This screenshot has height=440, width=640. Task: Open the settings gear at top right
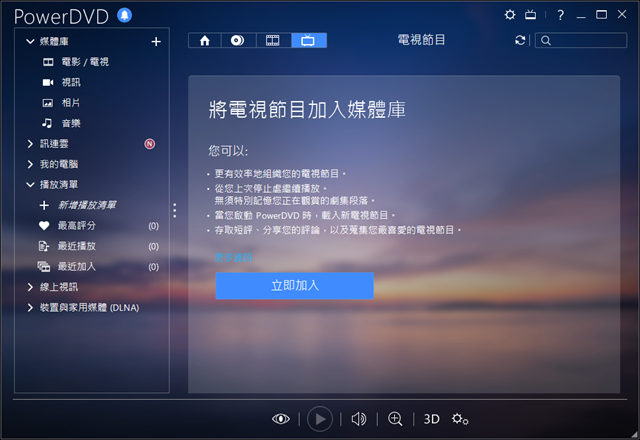point(510,15)
